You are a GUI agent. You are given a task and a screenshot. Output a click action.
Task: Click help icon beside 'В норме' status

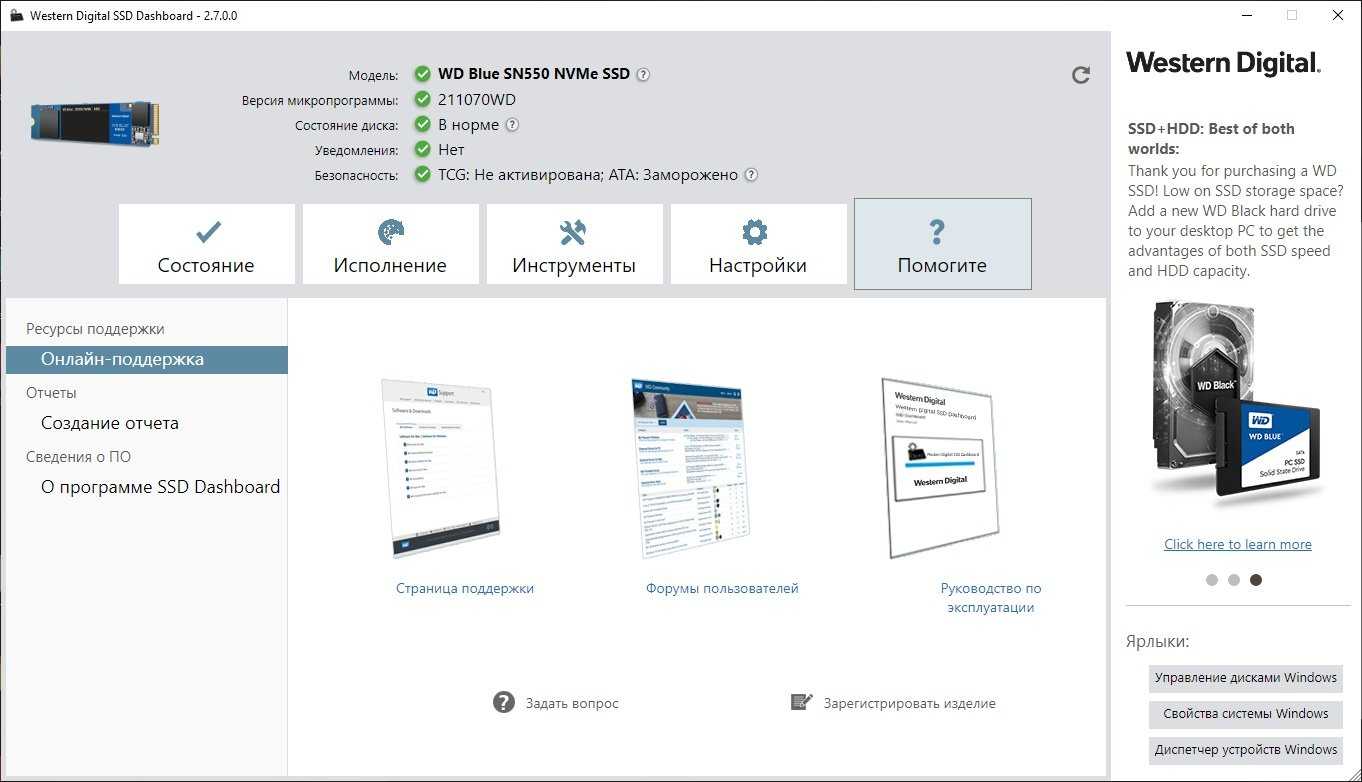[x=512, y=125]
